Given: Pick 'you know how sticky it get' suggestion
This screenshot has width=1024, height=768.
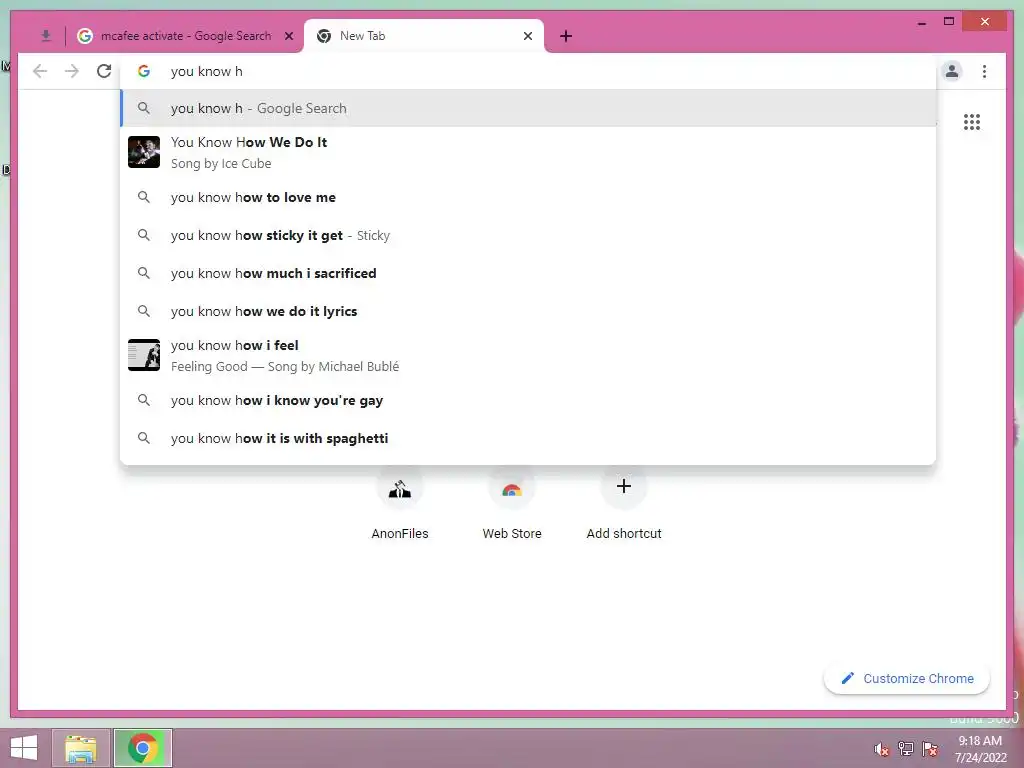Looking at the screenshot, I should [x=528, y=235].
